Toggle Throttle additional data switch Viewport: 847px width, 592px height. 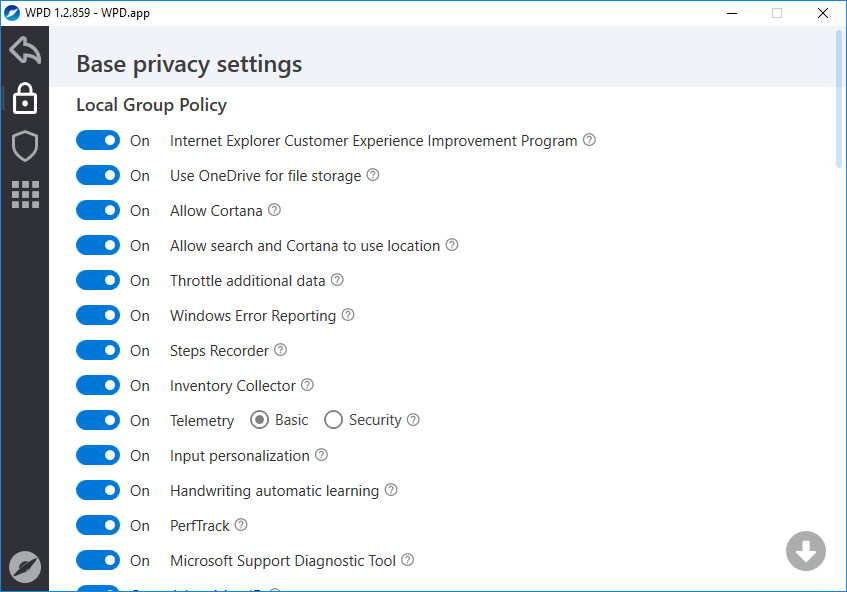(98, 280)
